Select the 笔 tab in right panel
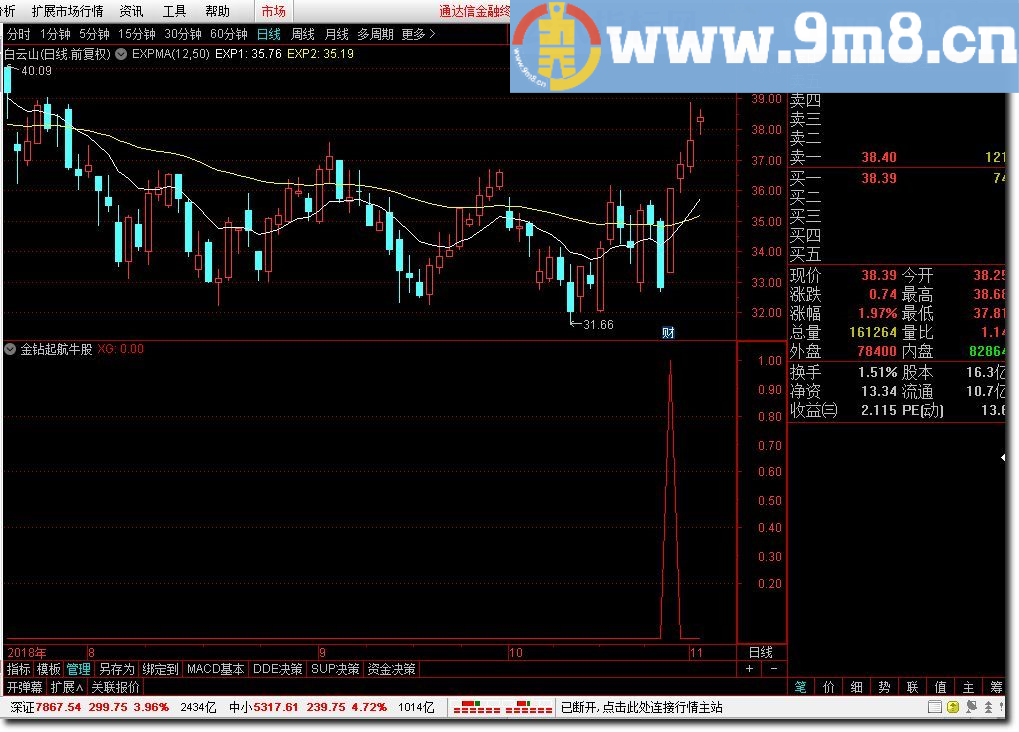Image resolution: width=1019 pixels, height=732 pixels. (801, 686)
